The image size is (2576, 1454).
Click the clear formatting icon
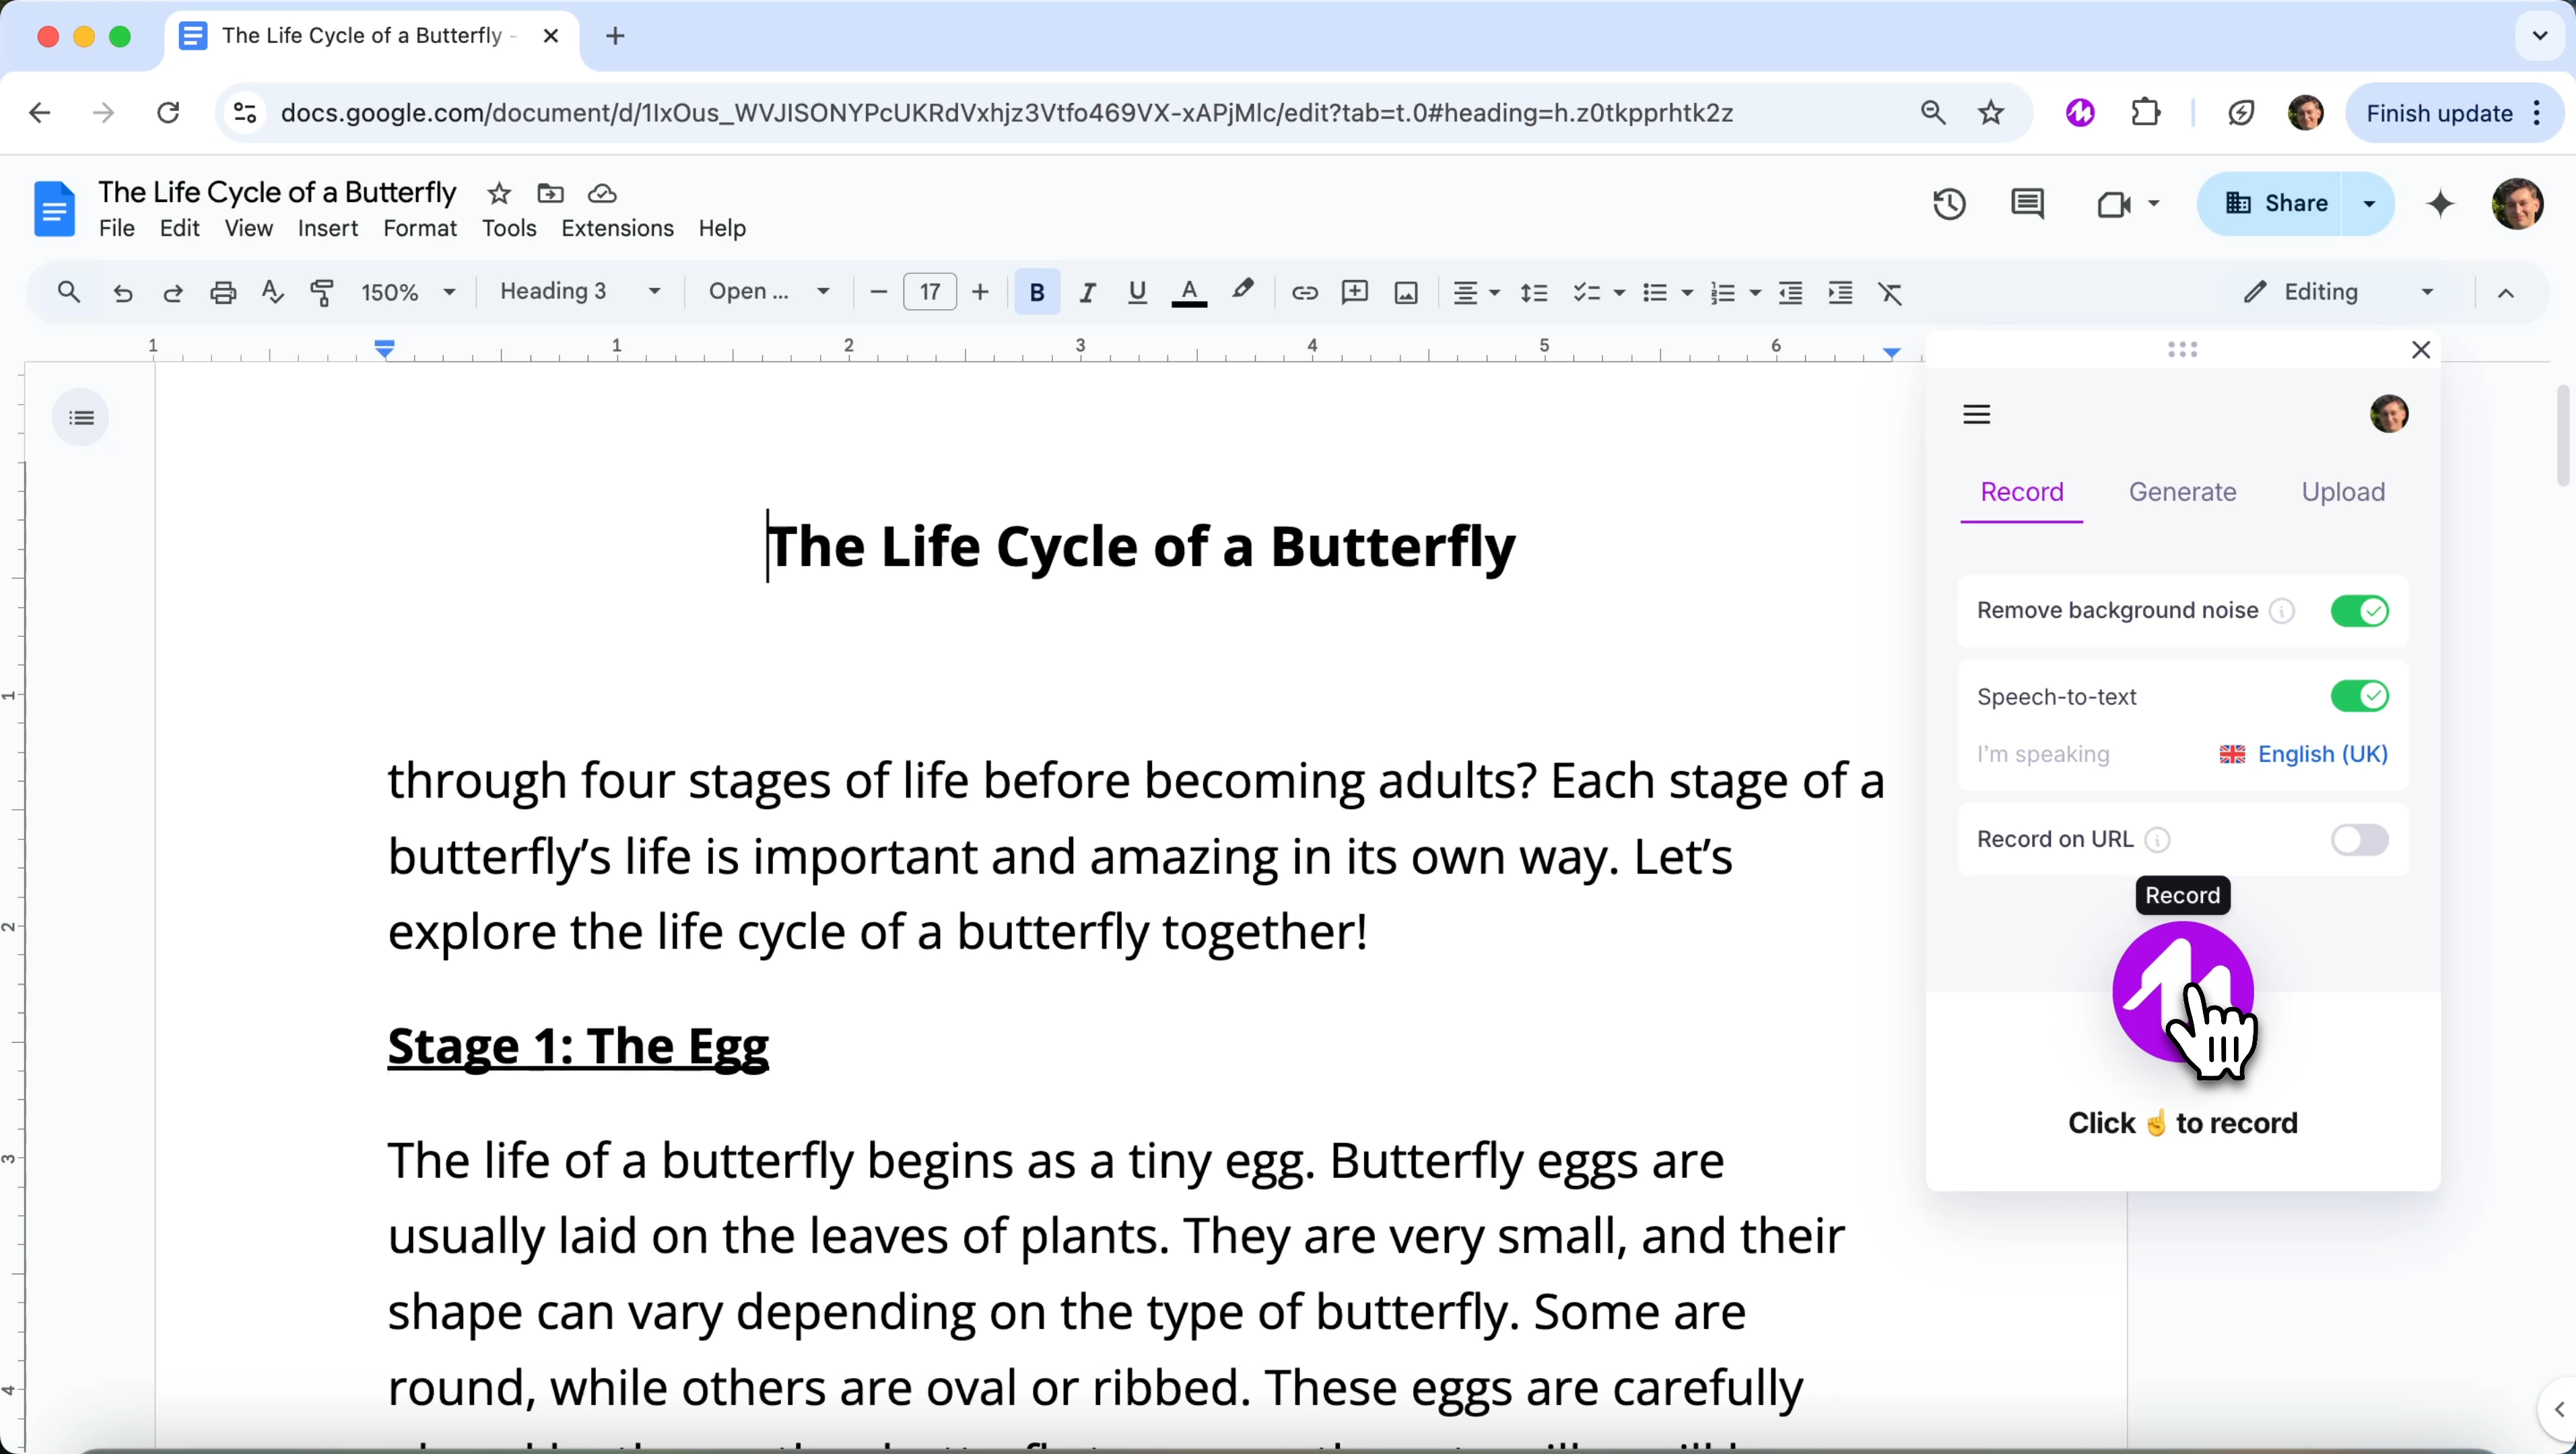pyautogui.click(x=1890, y=292)
